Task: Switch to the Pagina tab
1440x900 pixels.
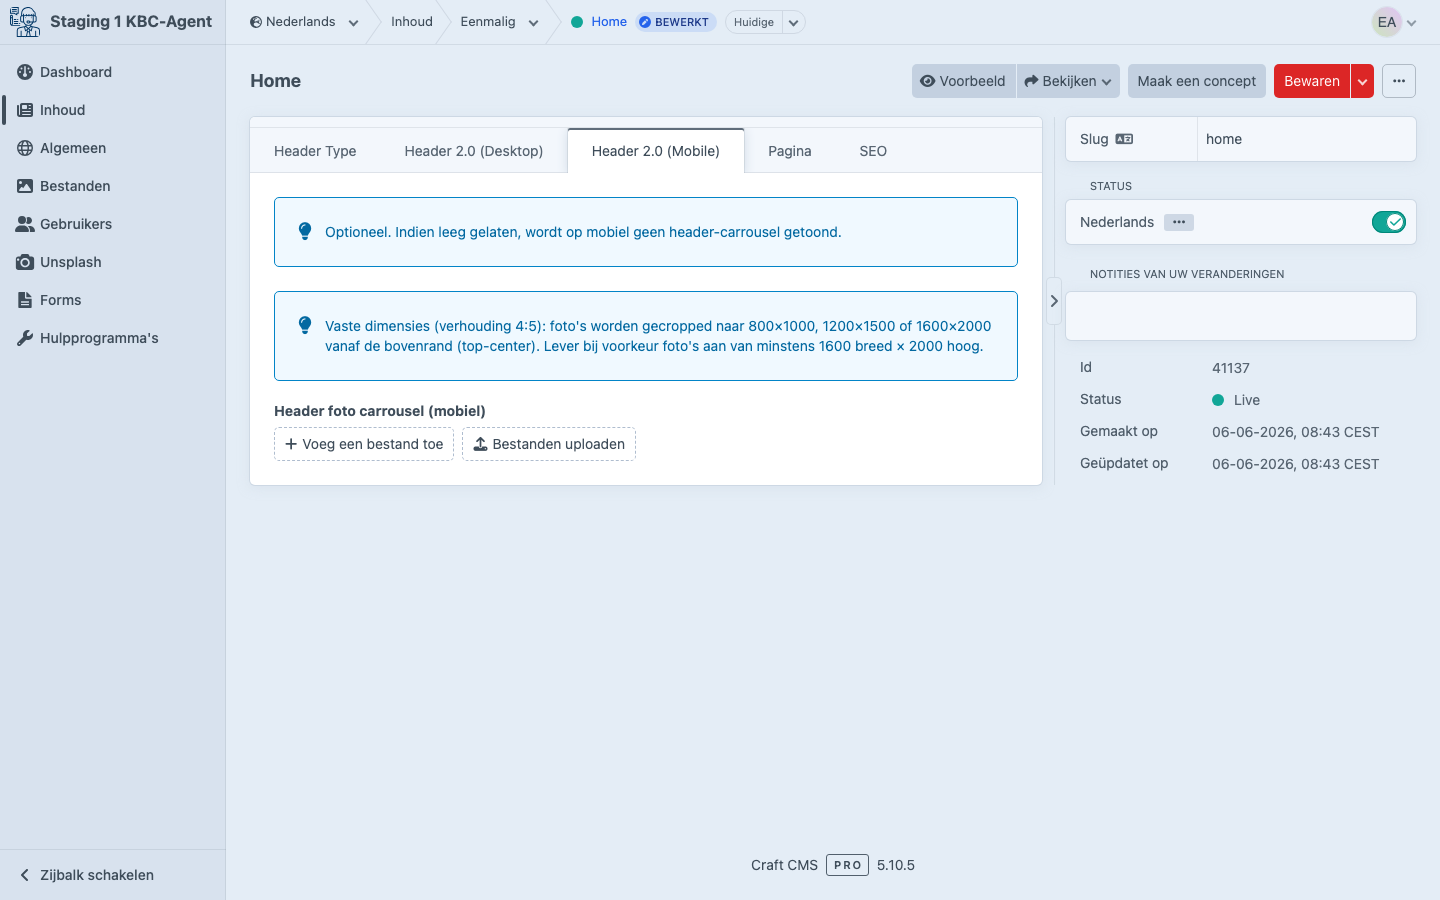Action: pos(790,151)
